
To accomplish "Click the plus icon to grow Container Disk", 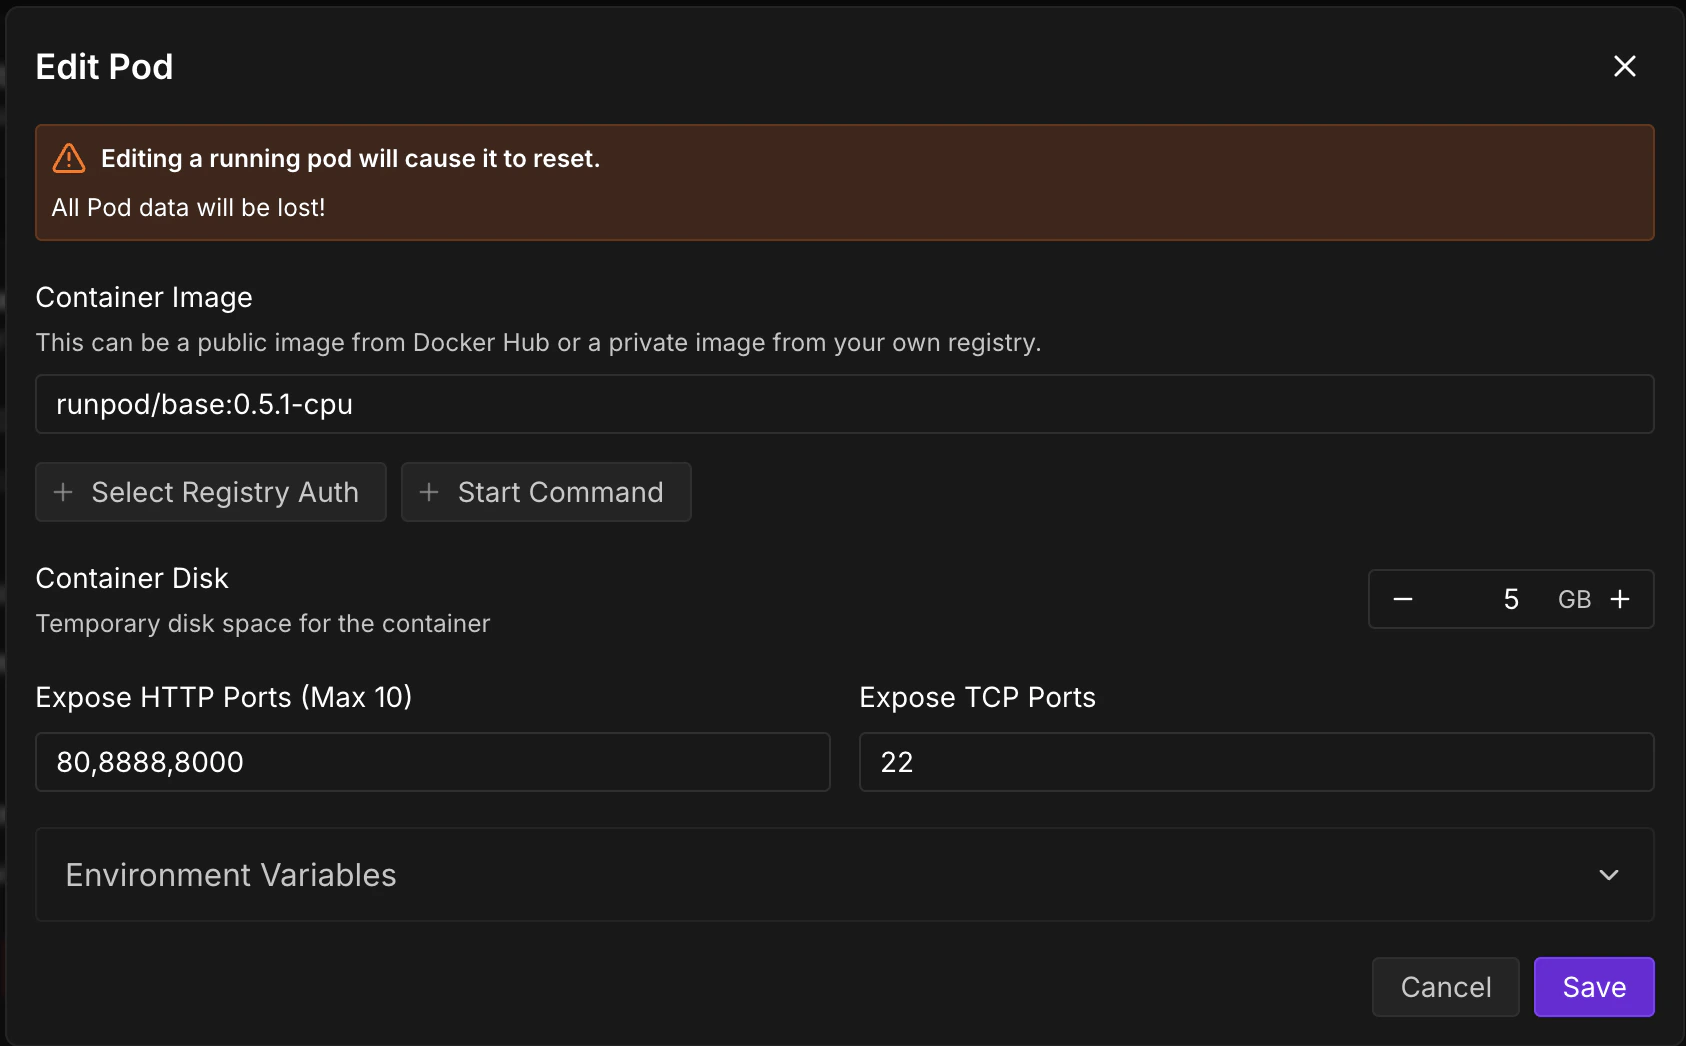I will (x=1620, y=599).
